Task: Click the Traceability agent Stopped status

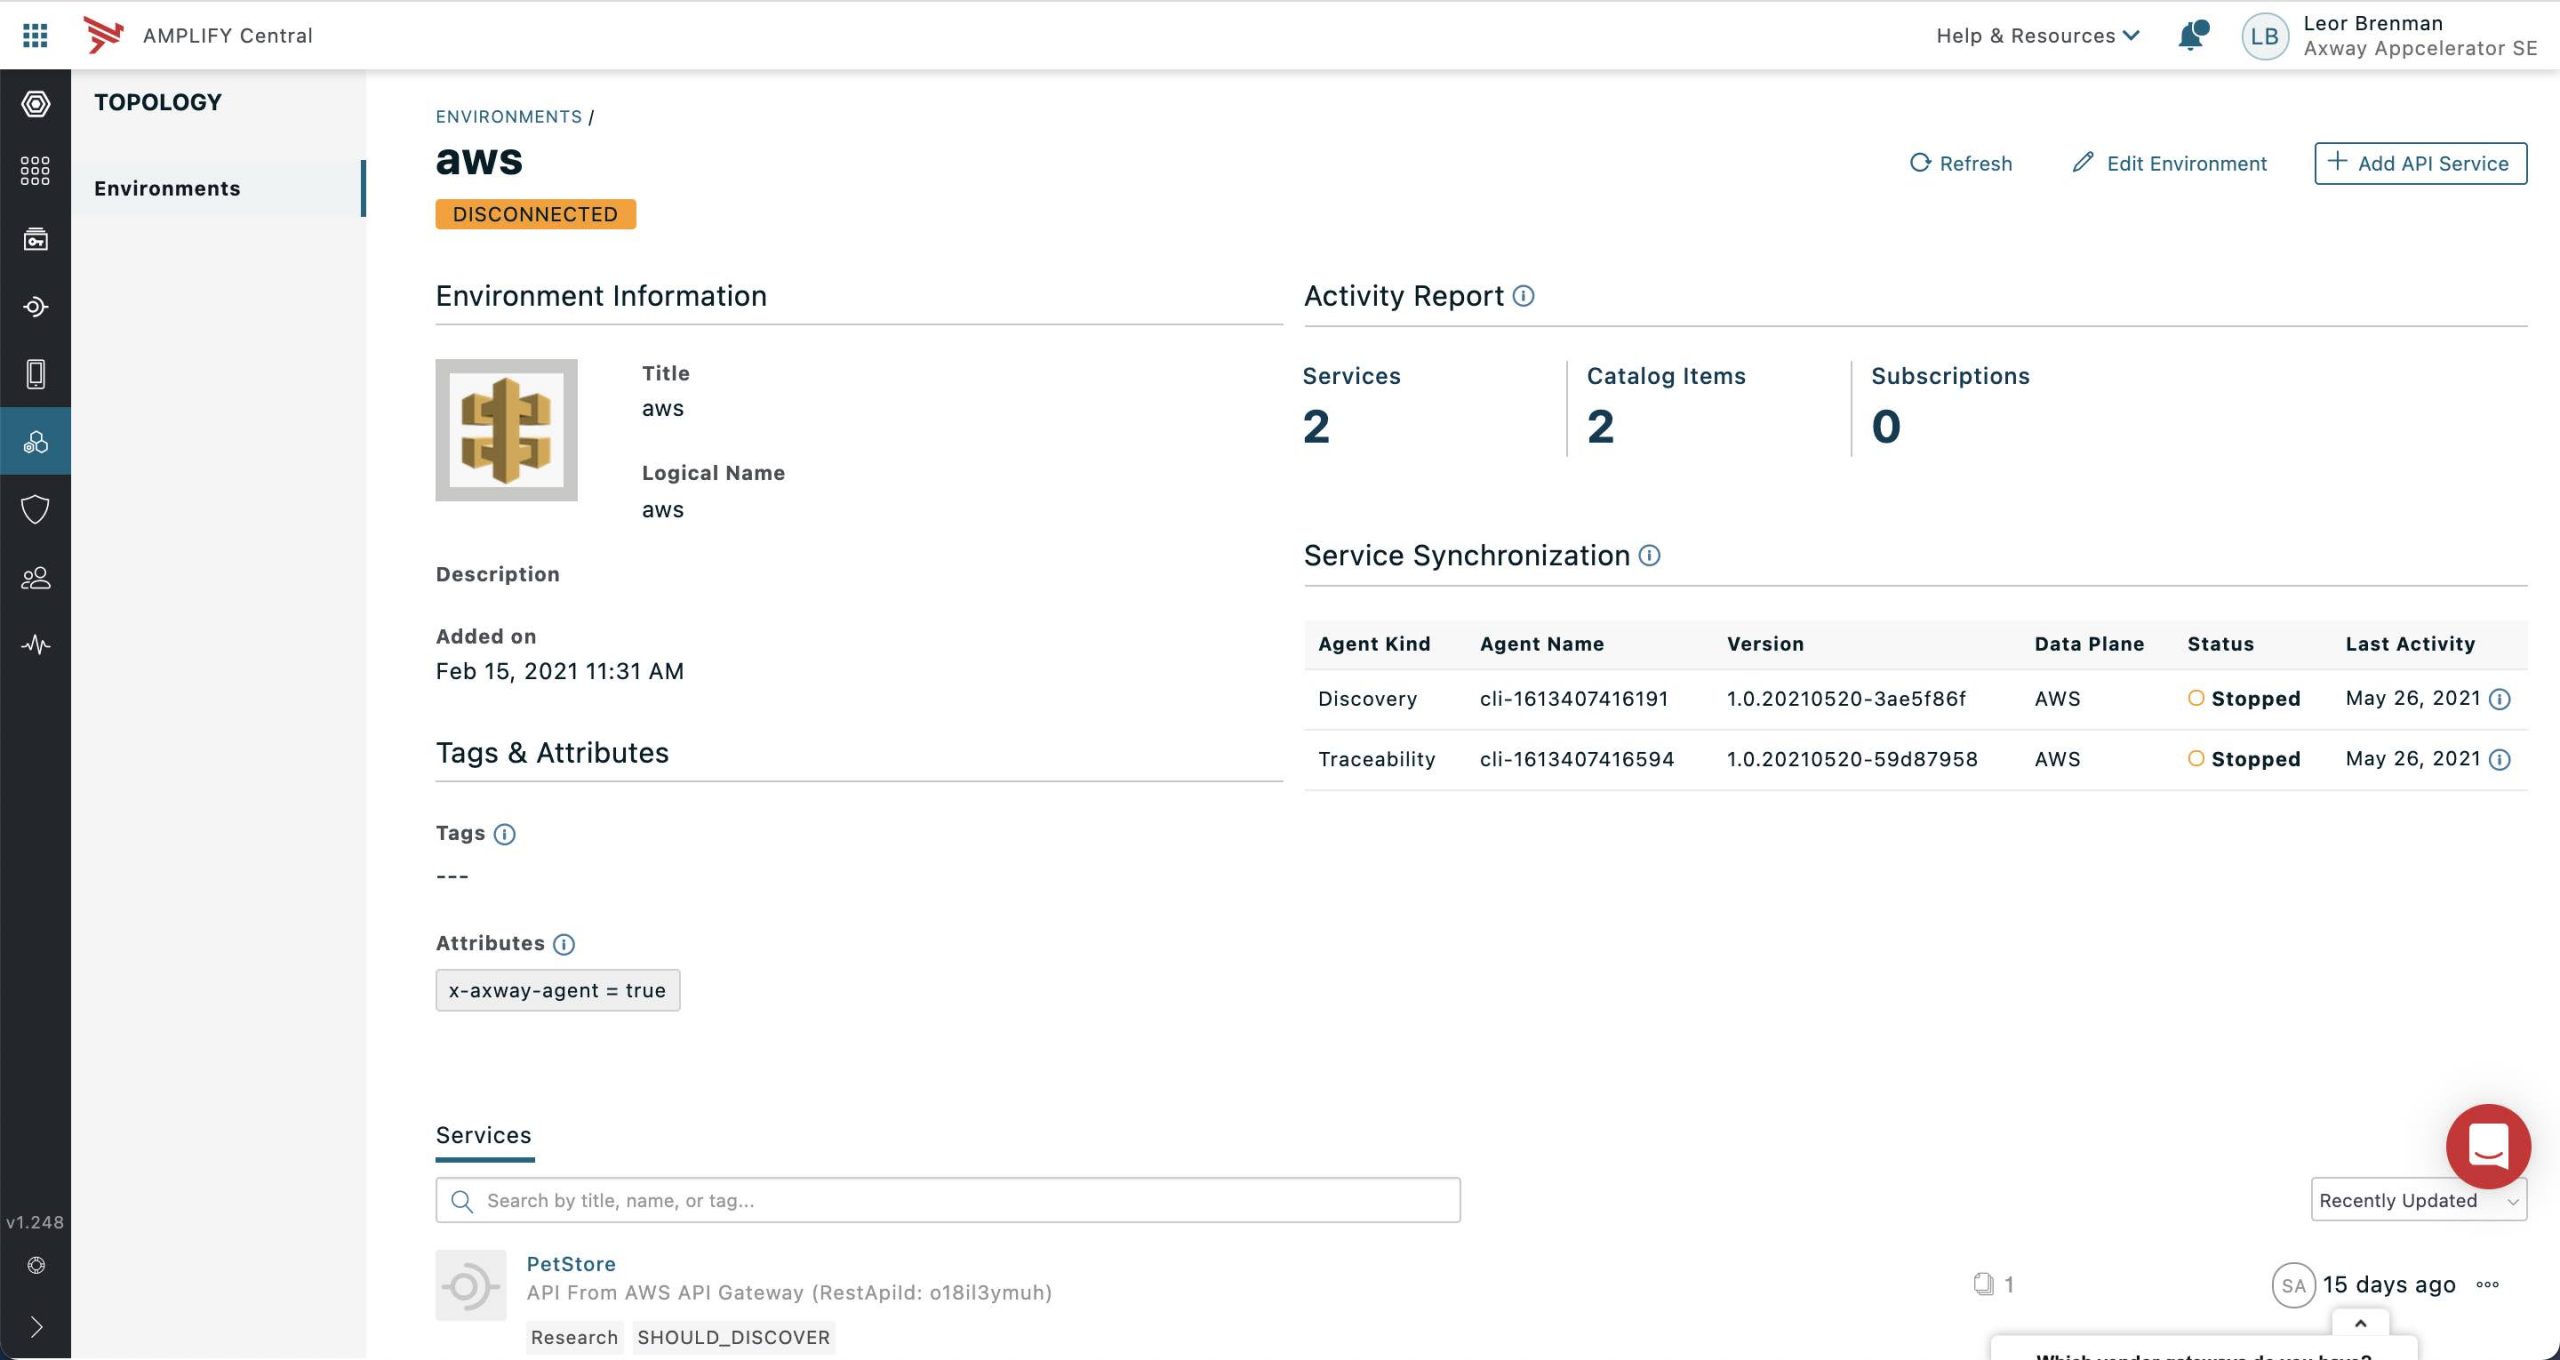Action: point(2244,759)
